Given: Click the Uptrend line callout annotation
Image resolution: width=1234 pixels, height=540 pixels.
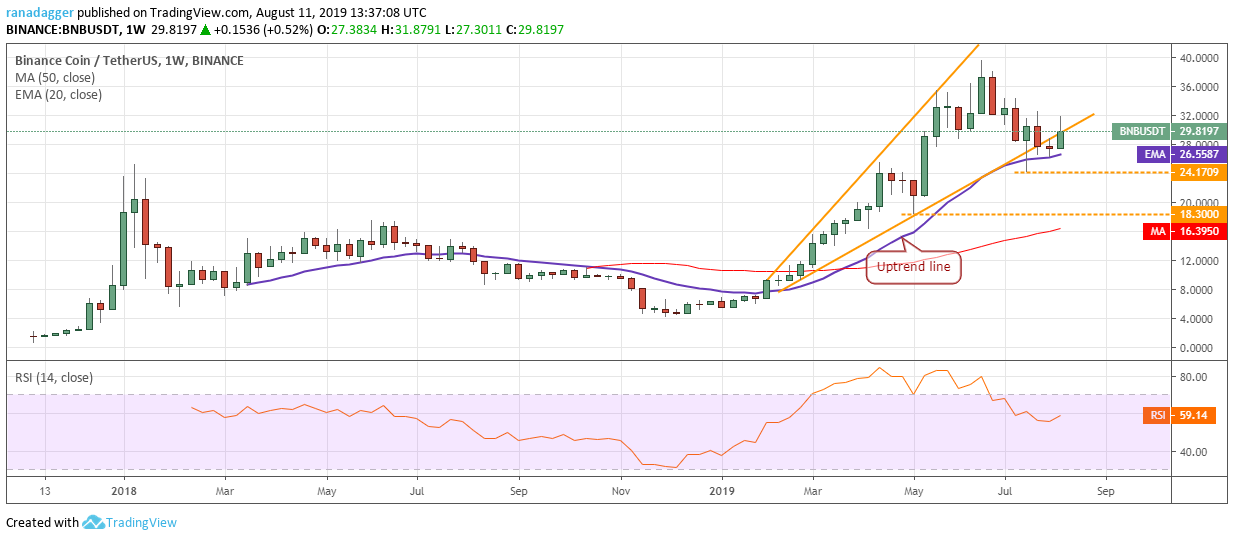Looking at the screenshot, I should tap(914, 267).
